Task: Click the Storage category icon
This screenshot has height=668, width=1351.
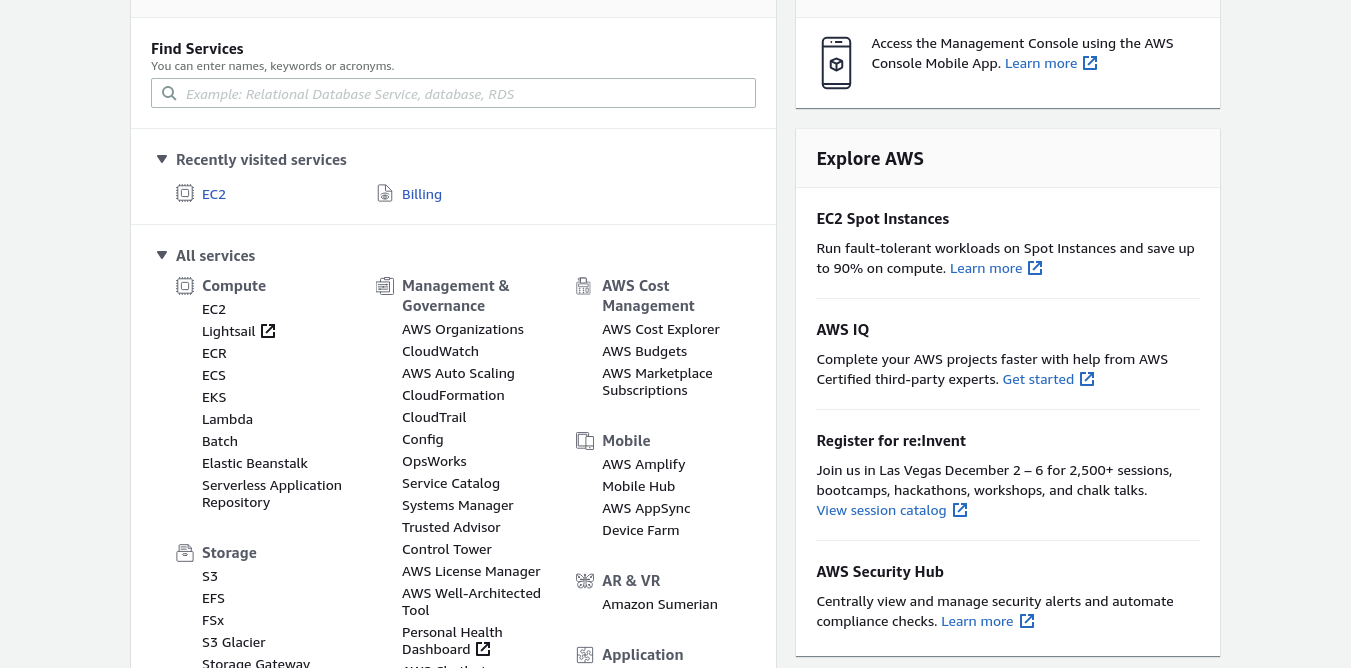Action: [185, 553]
